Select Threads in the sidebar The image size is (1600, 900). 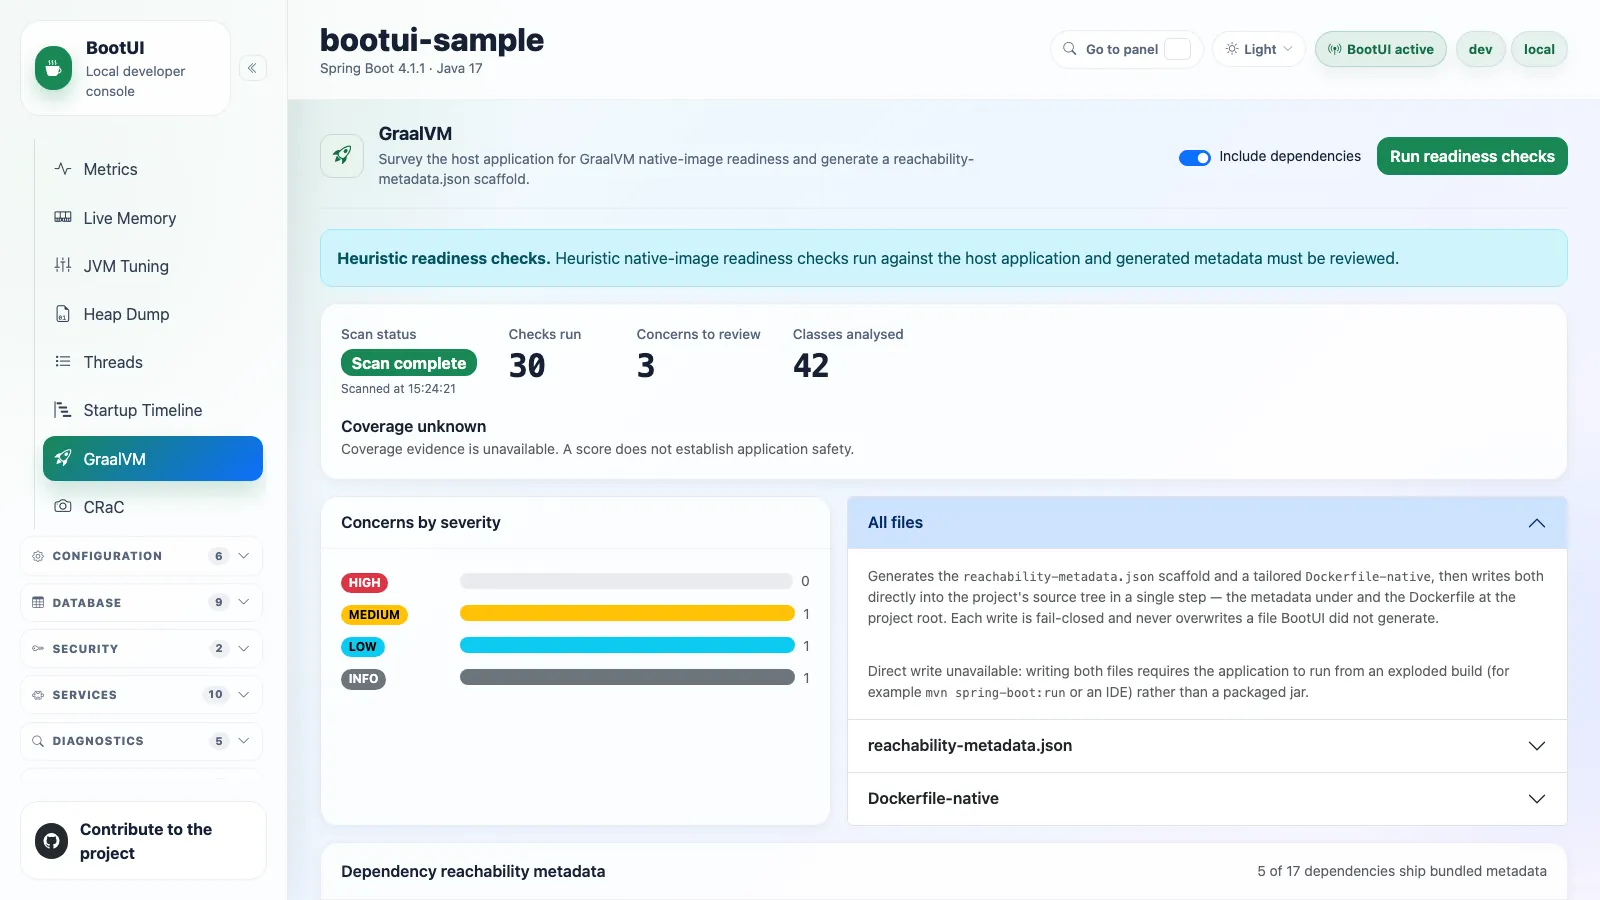pyautogui.click(x=153, y=362)
